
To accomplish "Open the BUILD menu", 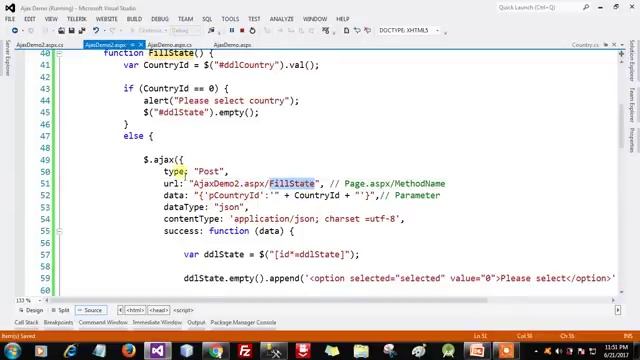I will pyautogui.click(x=134, y=19).
